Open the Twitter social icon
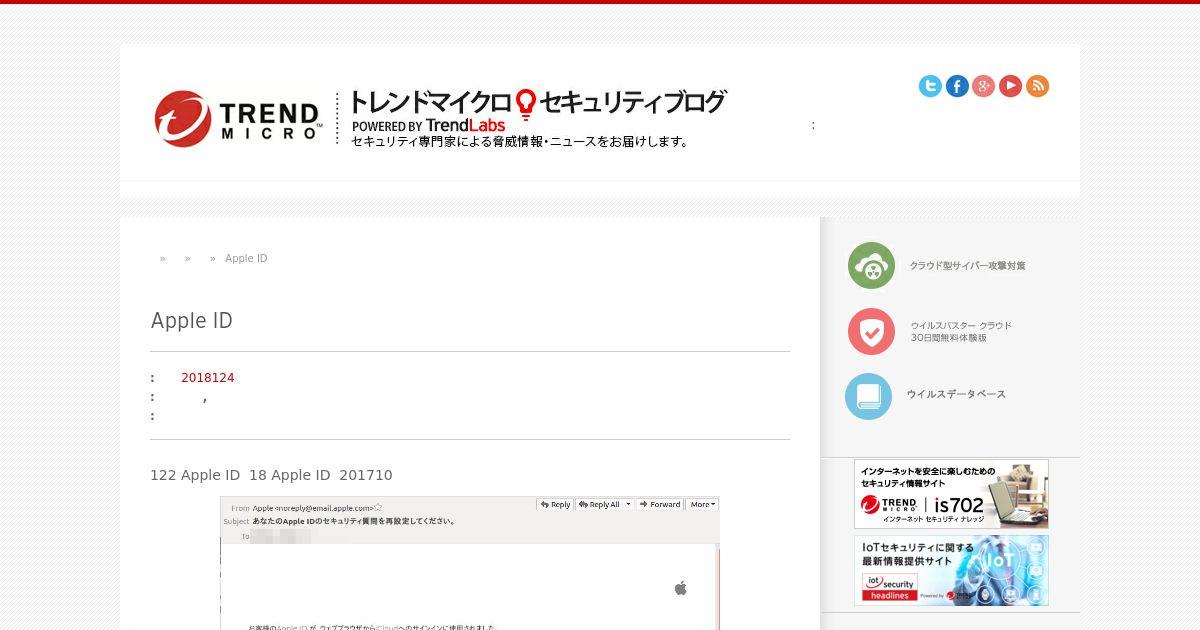The height and width of the screenshot is (630, 1200). (930, 86)
